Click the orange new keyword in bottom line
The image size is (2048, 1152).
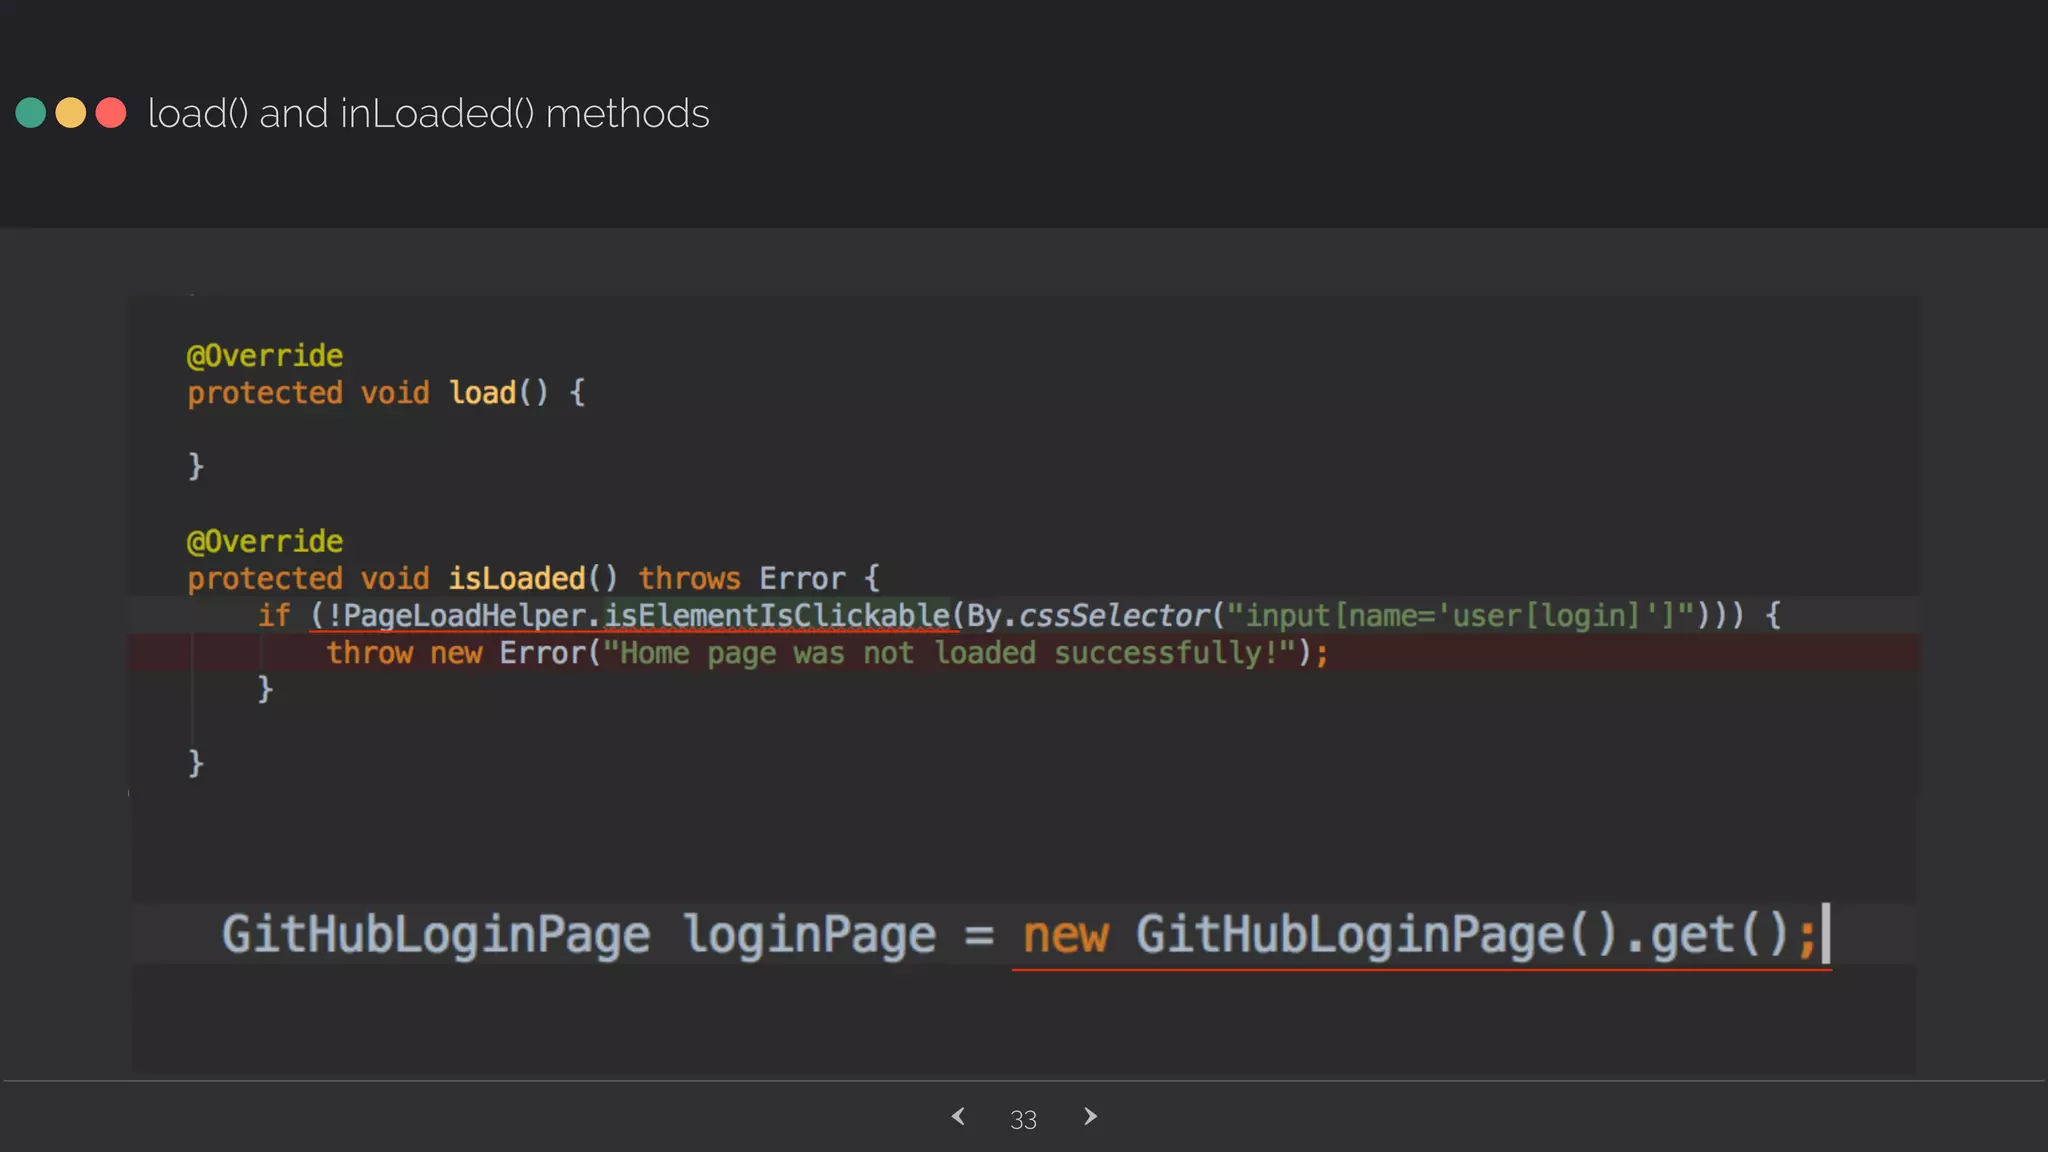pyautogui.click(x=1065, y=935)
